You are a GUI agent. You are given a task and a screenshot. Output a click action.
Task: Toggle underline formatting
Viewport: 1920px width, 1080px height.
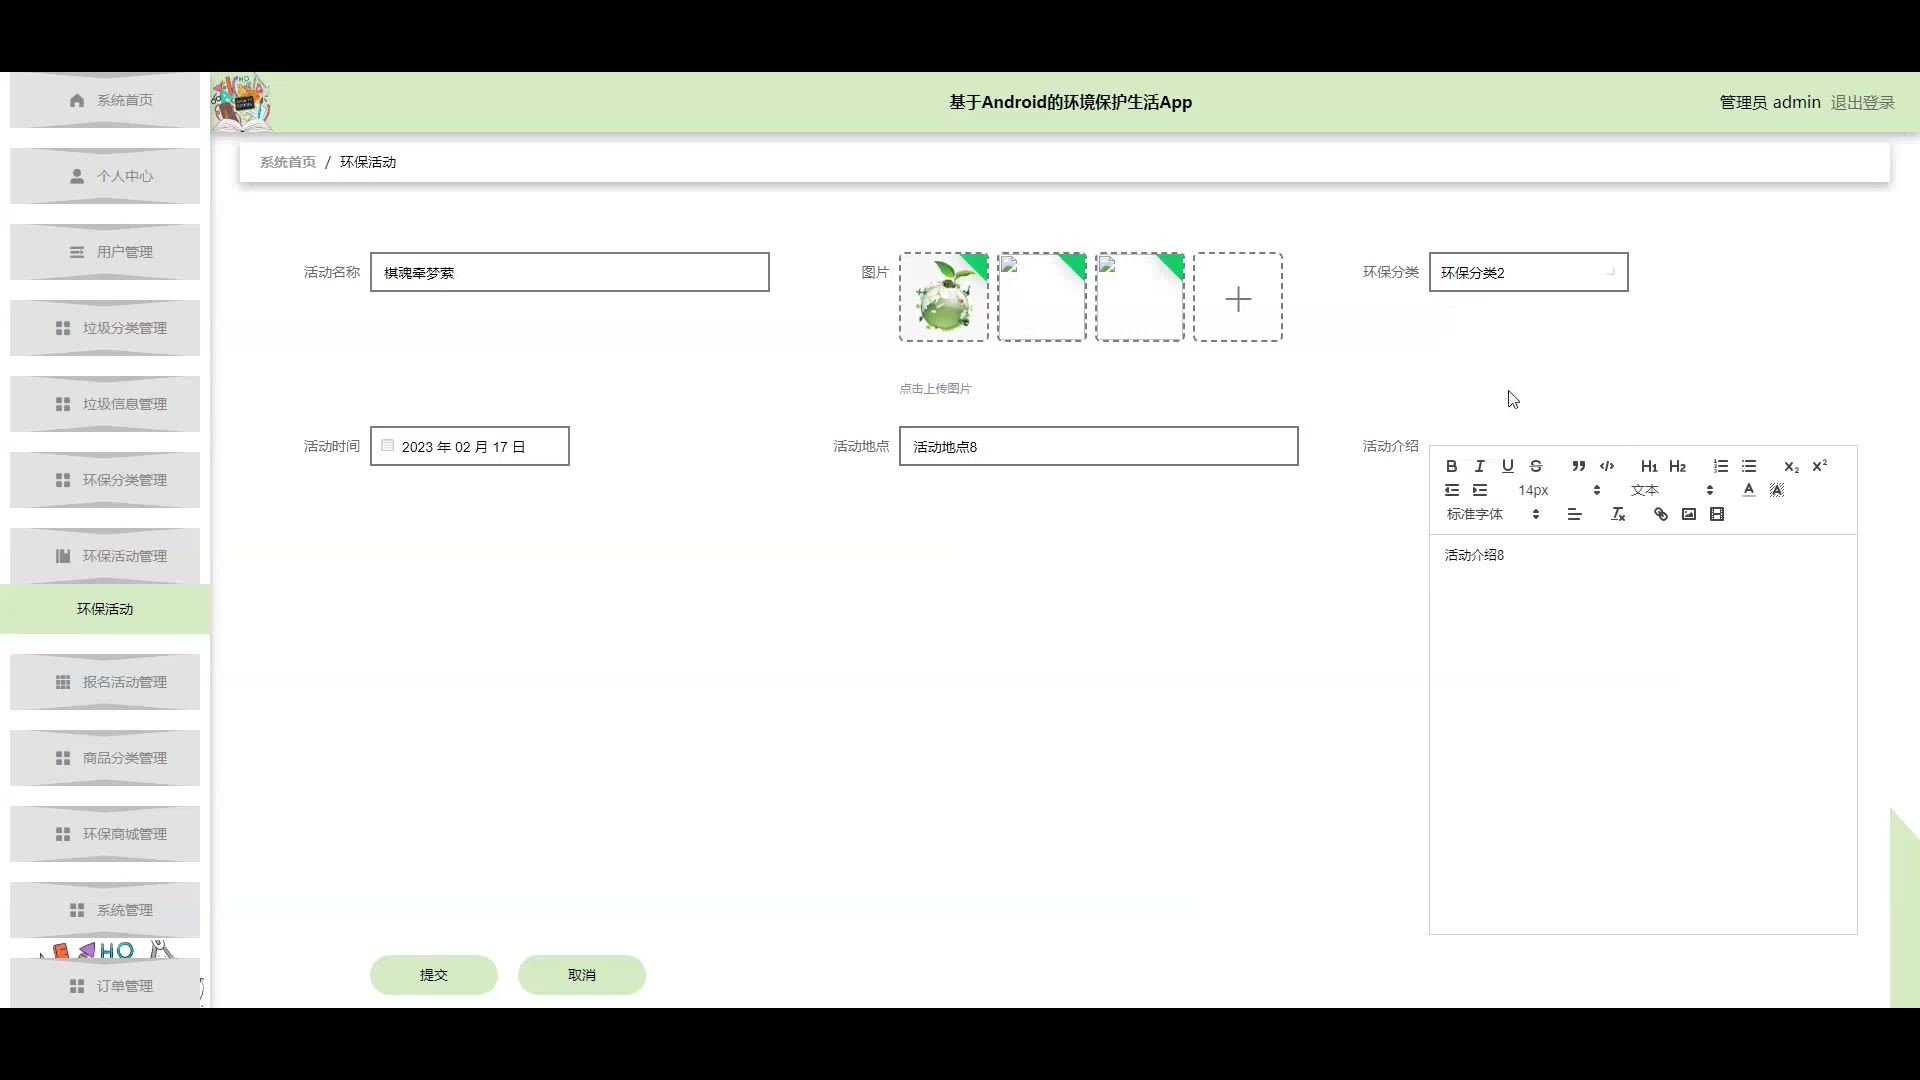[1507, 467]
